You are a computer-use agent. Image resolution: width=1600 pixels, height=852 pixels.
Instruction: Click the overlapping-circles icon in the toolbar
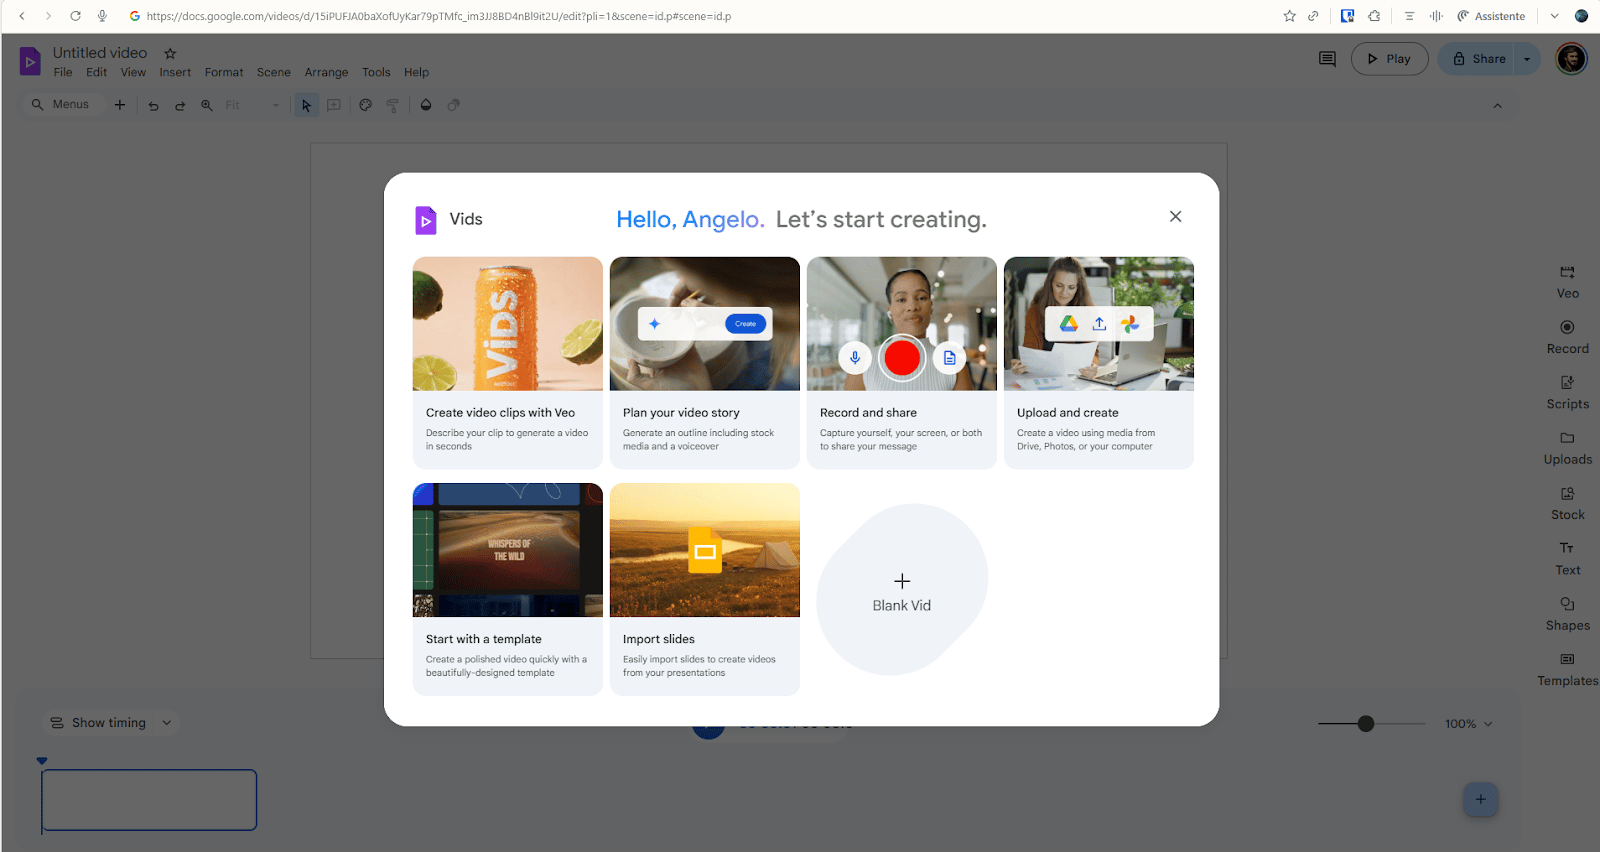coord(454,105)
